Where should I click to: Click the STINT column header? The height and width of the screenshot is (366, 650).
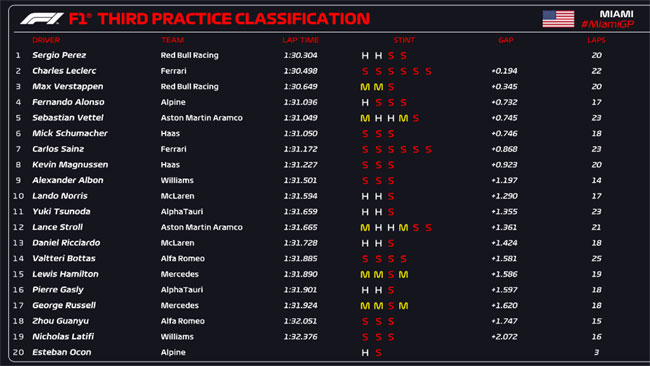(404, 40)
